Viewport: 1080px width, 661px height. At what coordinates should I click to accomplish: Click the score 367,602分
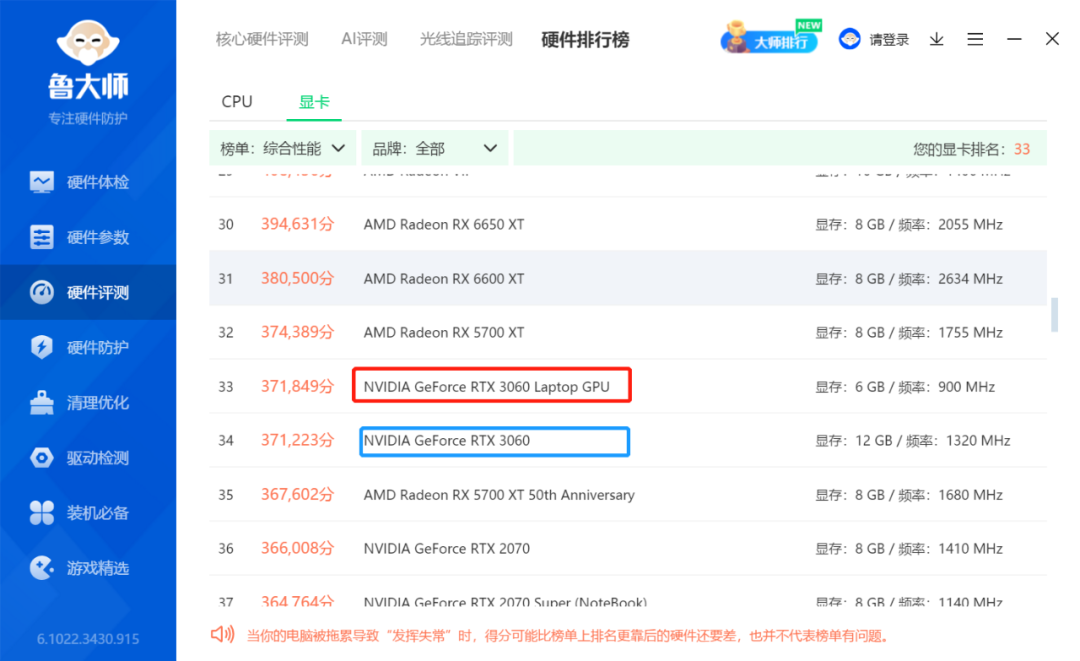click(297, 494)
